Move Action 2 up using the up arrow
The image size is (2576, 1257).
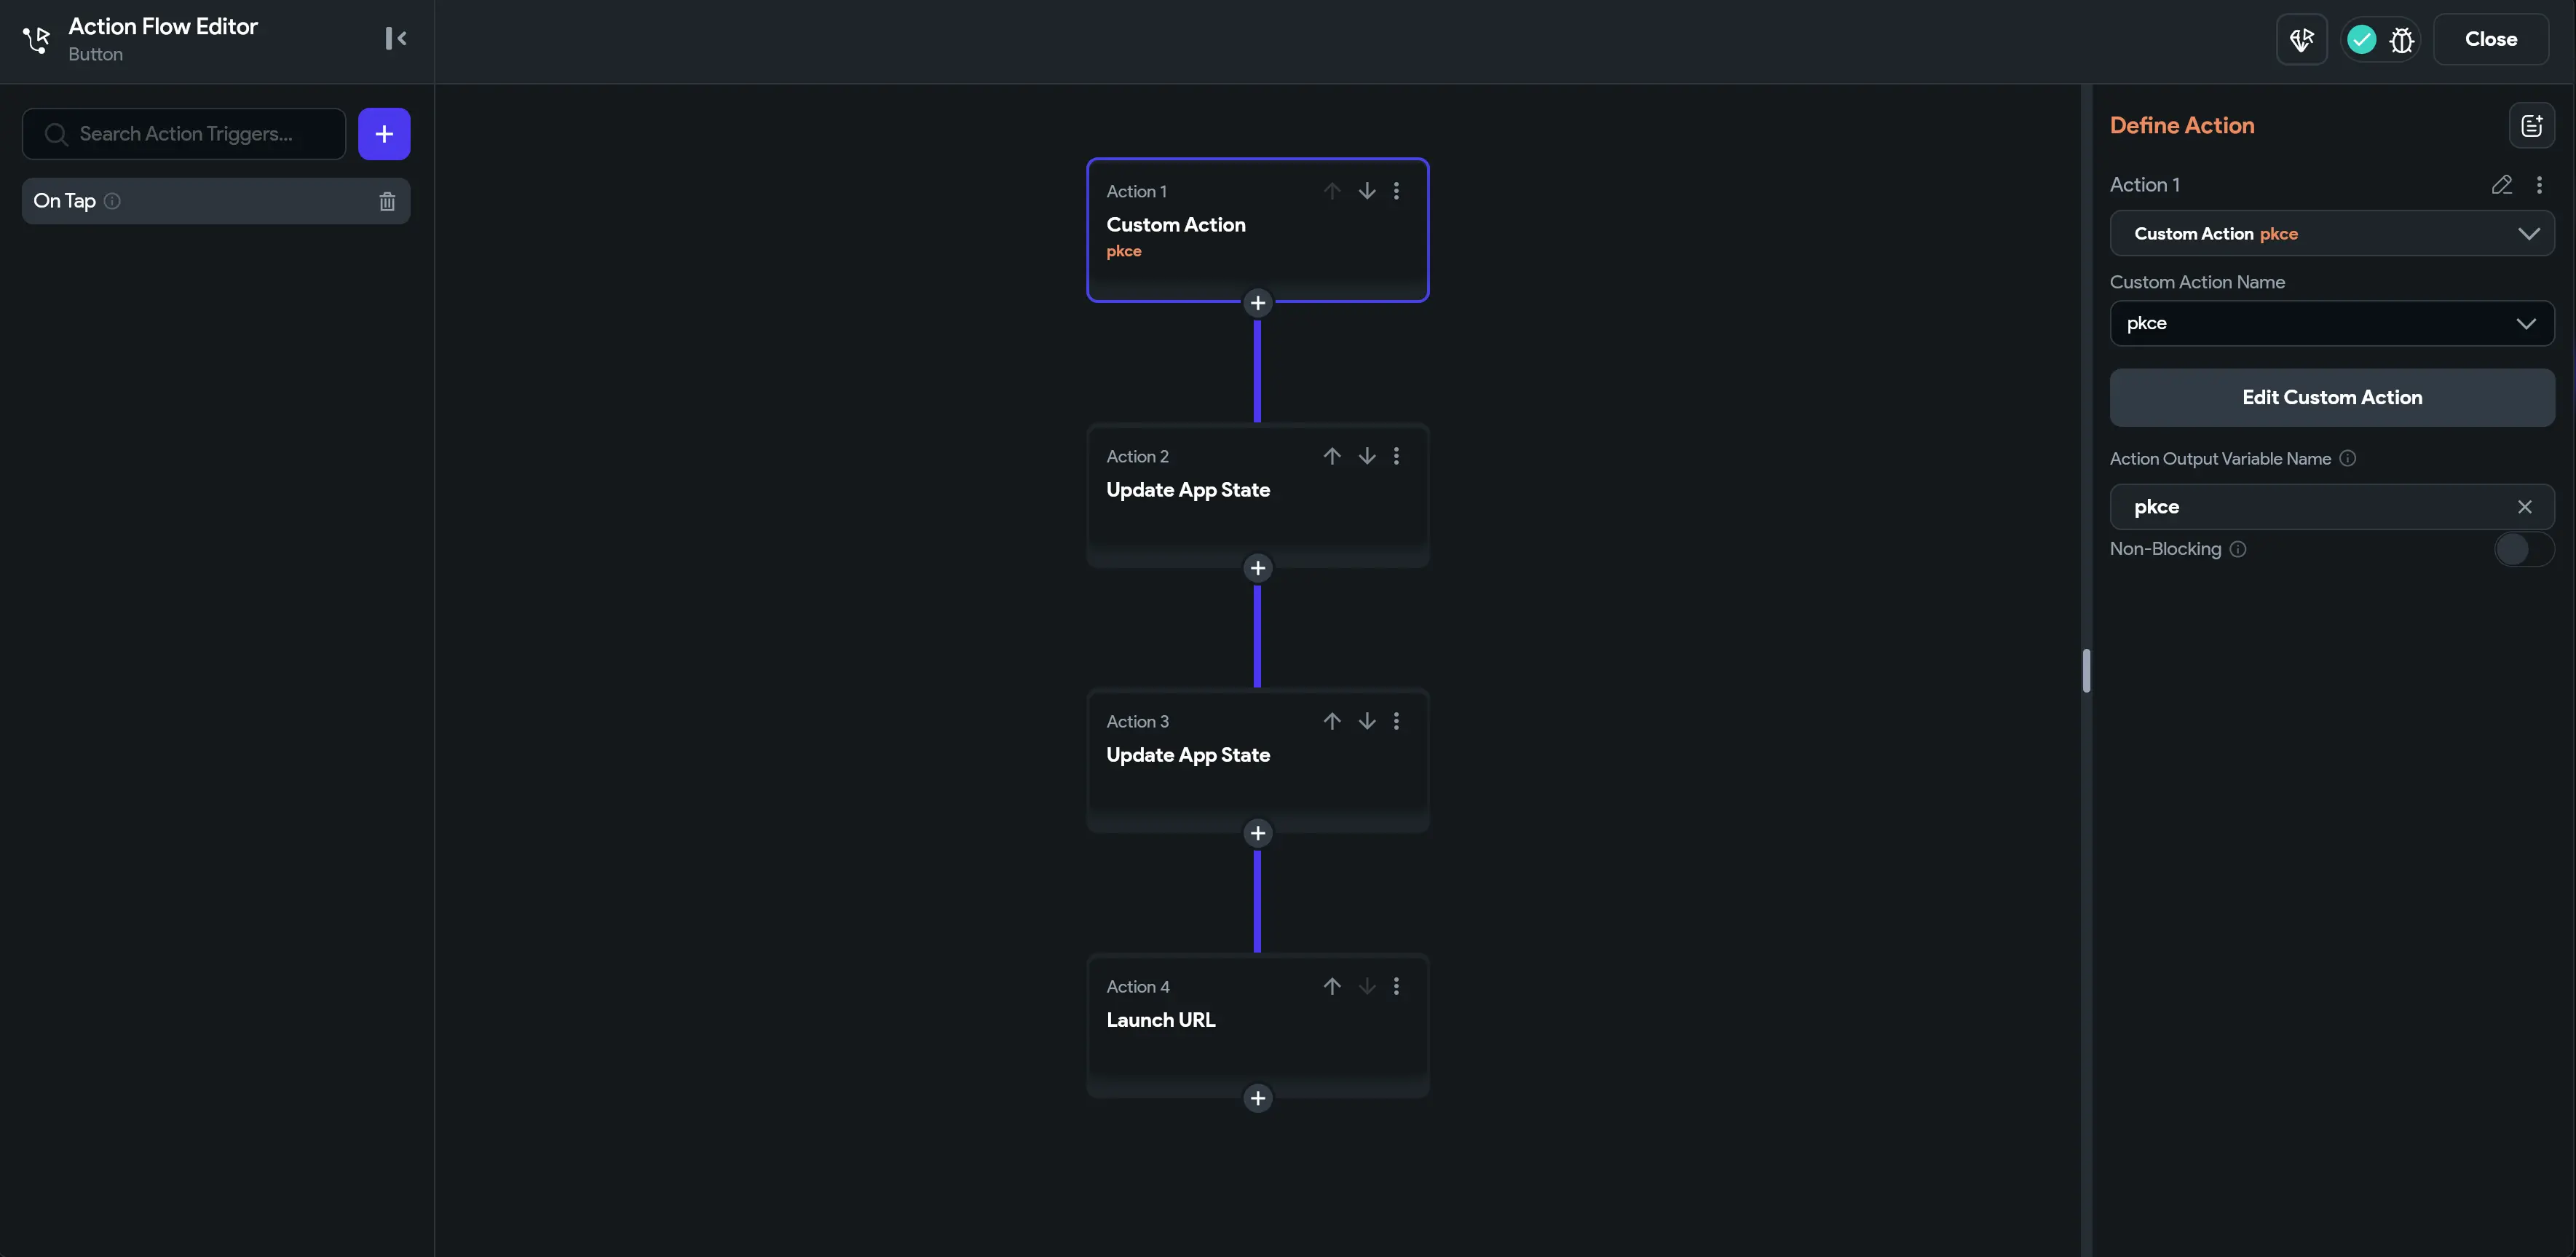tap(1331, 456)
